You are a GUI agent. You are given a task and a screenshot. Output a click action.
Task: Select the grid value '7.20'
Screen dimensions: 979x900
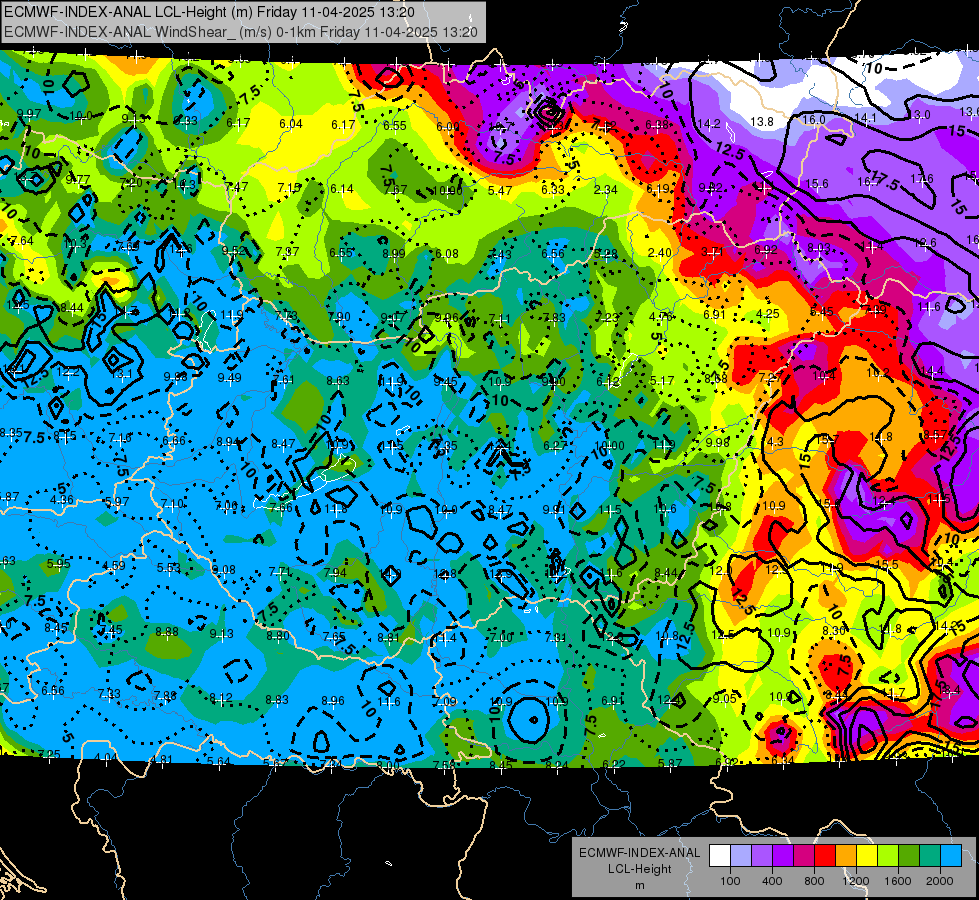click(131, 182)
